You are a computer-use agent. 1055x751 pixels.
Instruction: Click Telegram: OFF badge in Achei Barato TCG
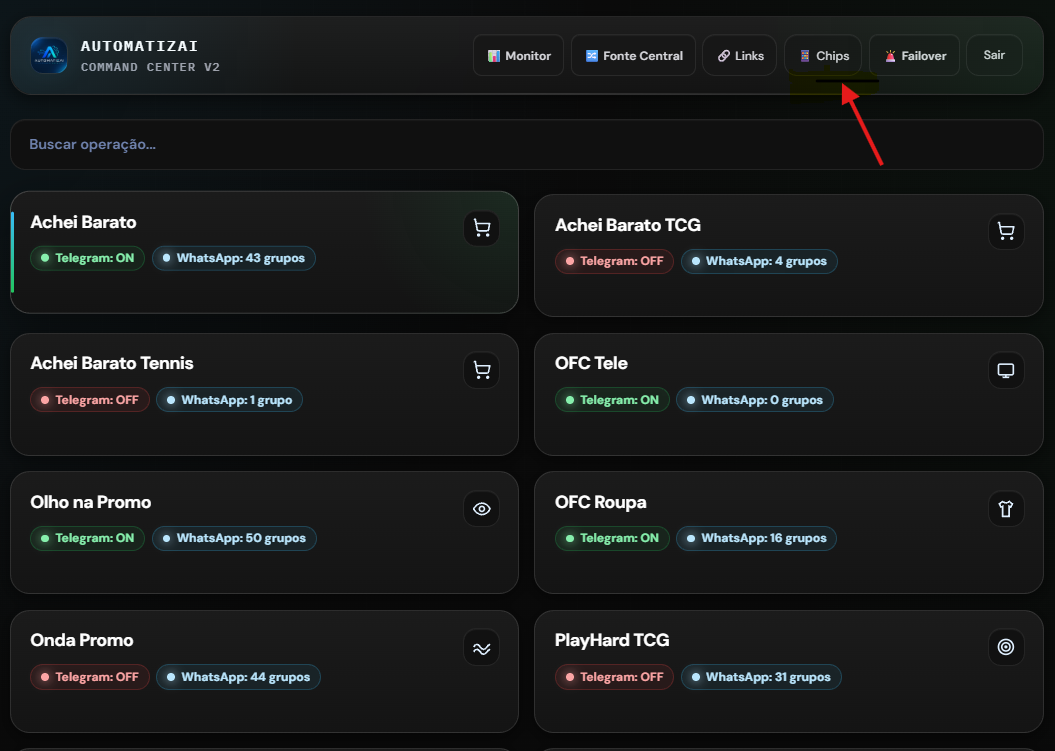(614, 261)
